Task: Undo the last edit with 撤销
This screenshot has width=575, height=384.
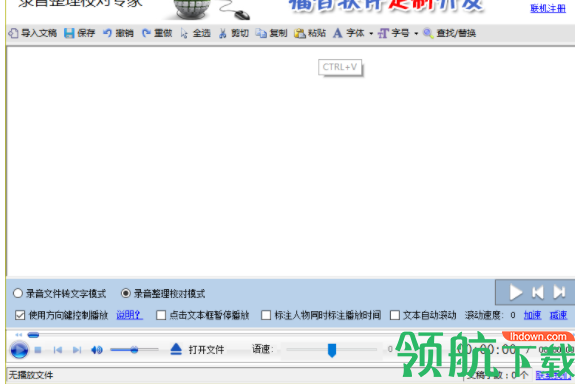Action: point(118,33)
